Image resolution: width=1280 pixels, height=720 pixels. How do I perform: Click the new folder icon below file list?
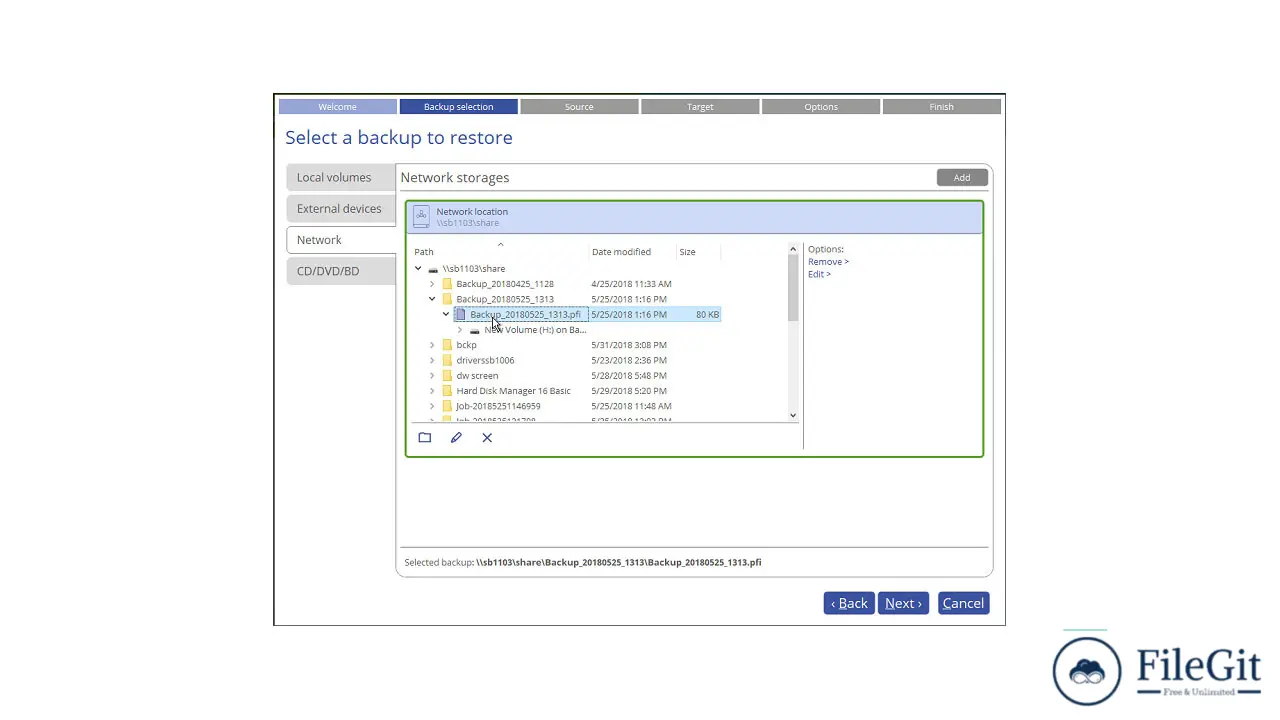(425, 438)
